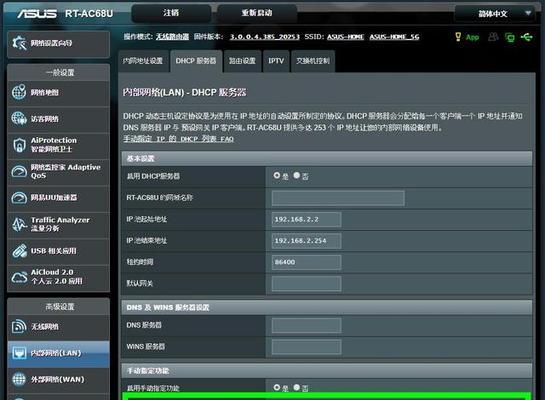Enable DHCP server Yes radio
The width and height of the screenshot is (545, 400).
coord(277,175)
